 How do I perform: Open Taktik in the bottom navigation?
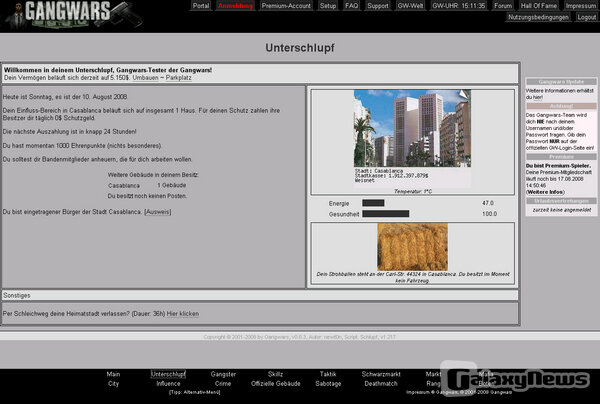pos(328,374)
